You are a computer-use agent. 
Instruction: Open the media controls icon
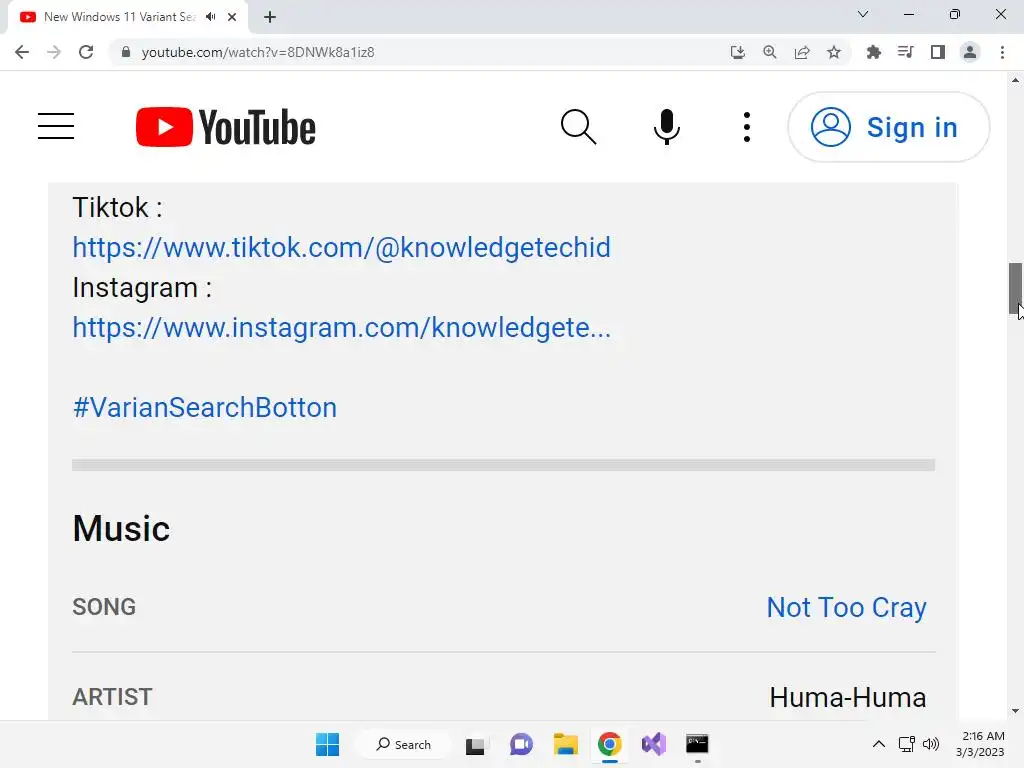[905, 52]
